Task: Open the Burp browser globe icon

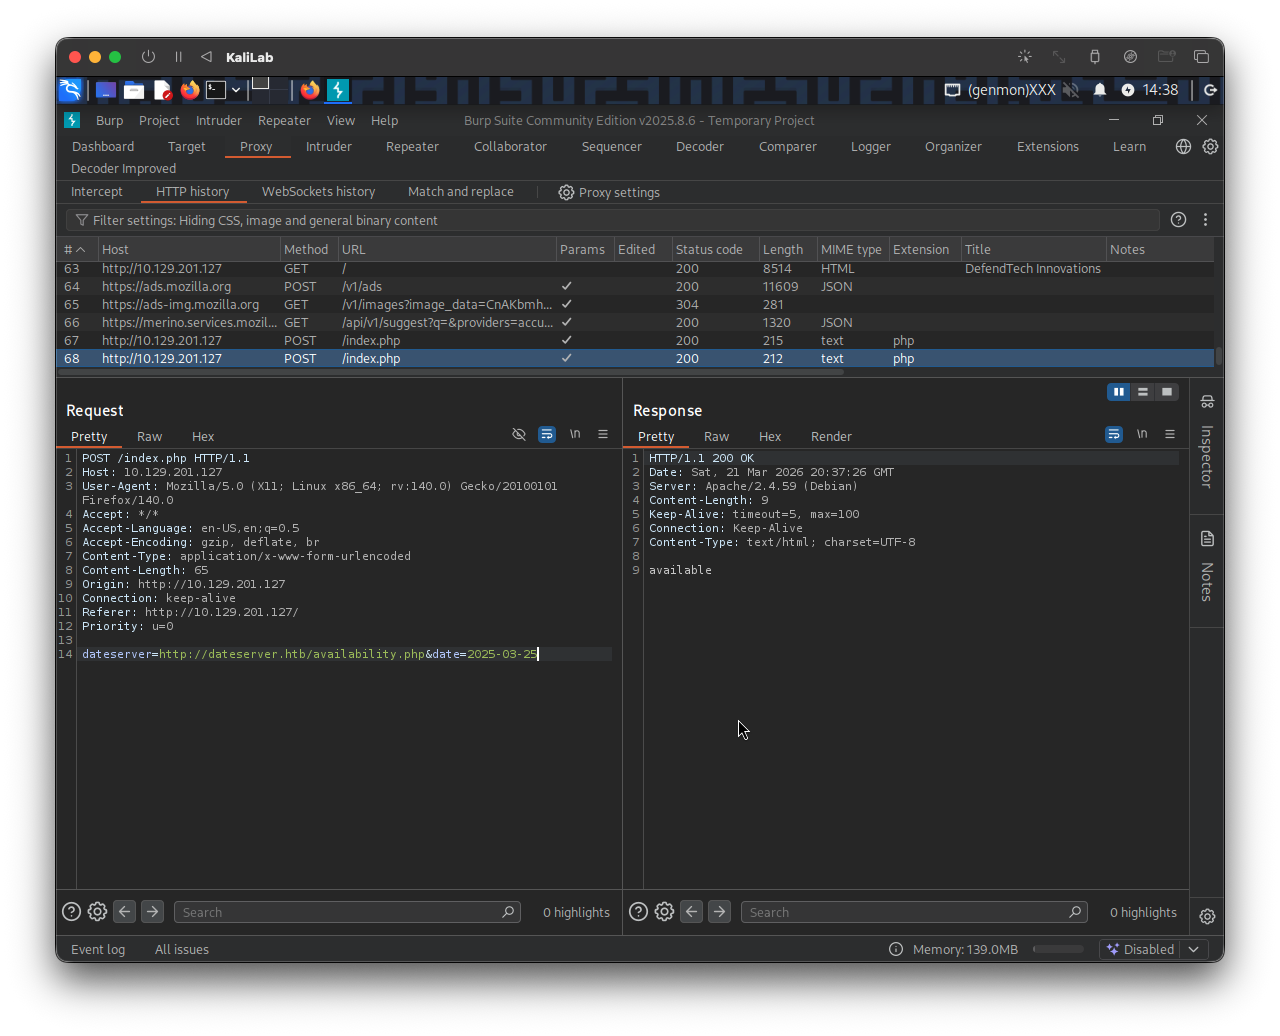Action: pos(1183,146)
